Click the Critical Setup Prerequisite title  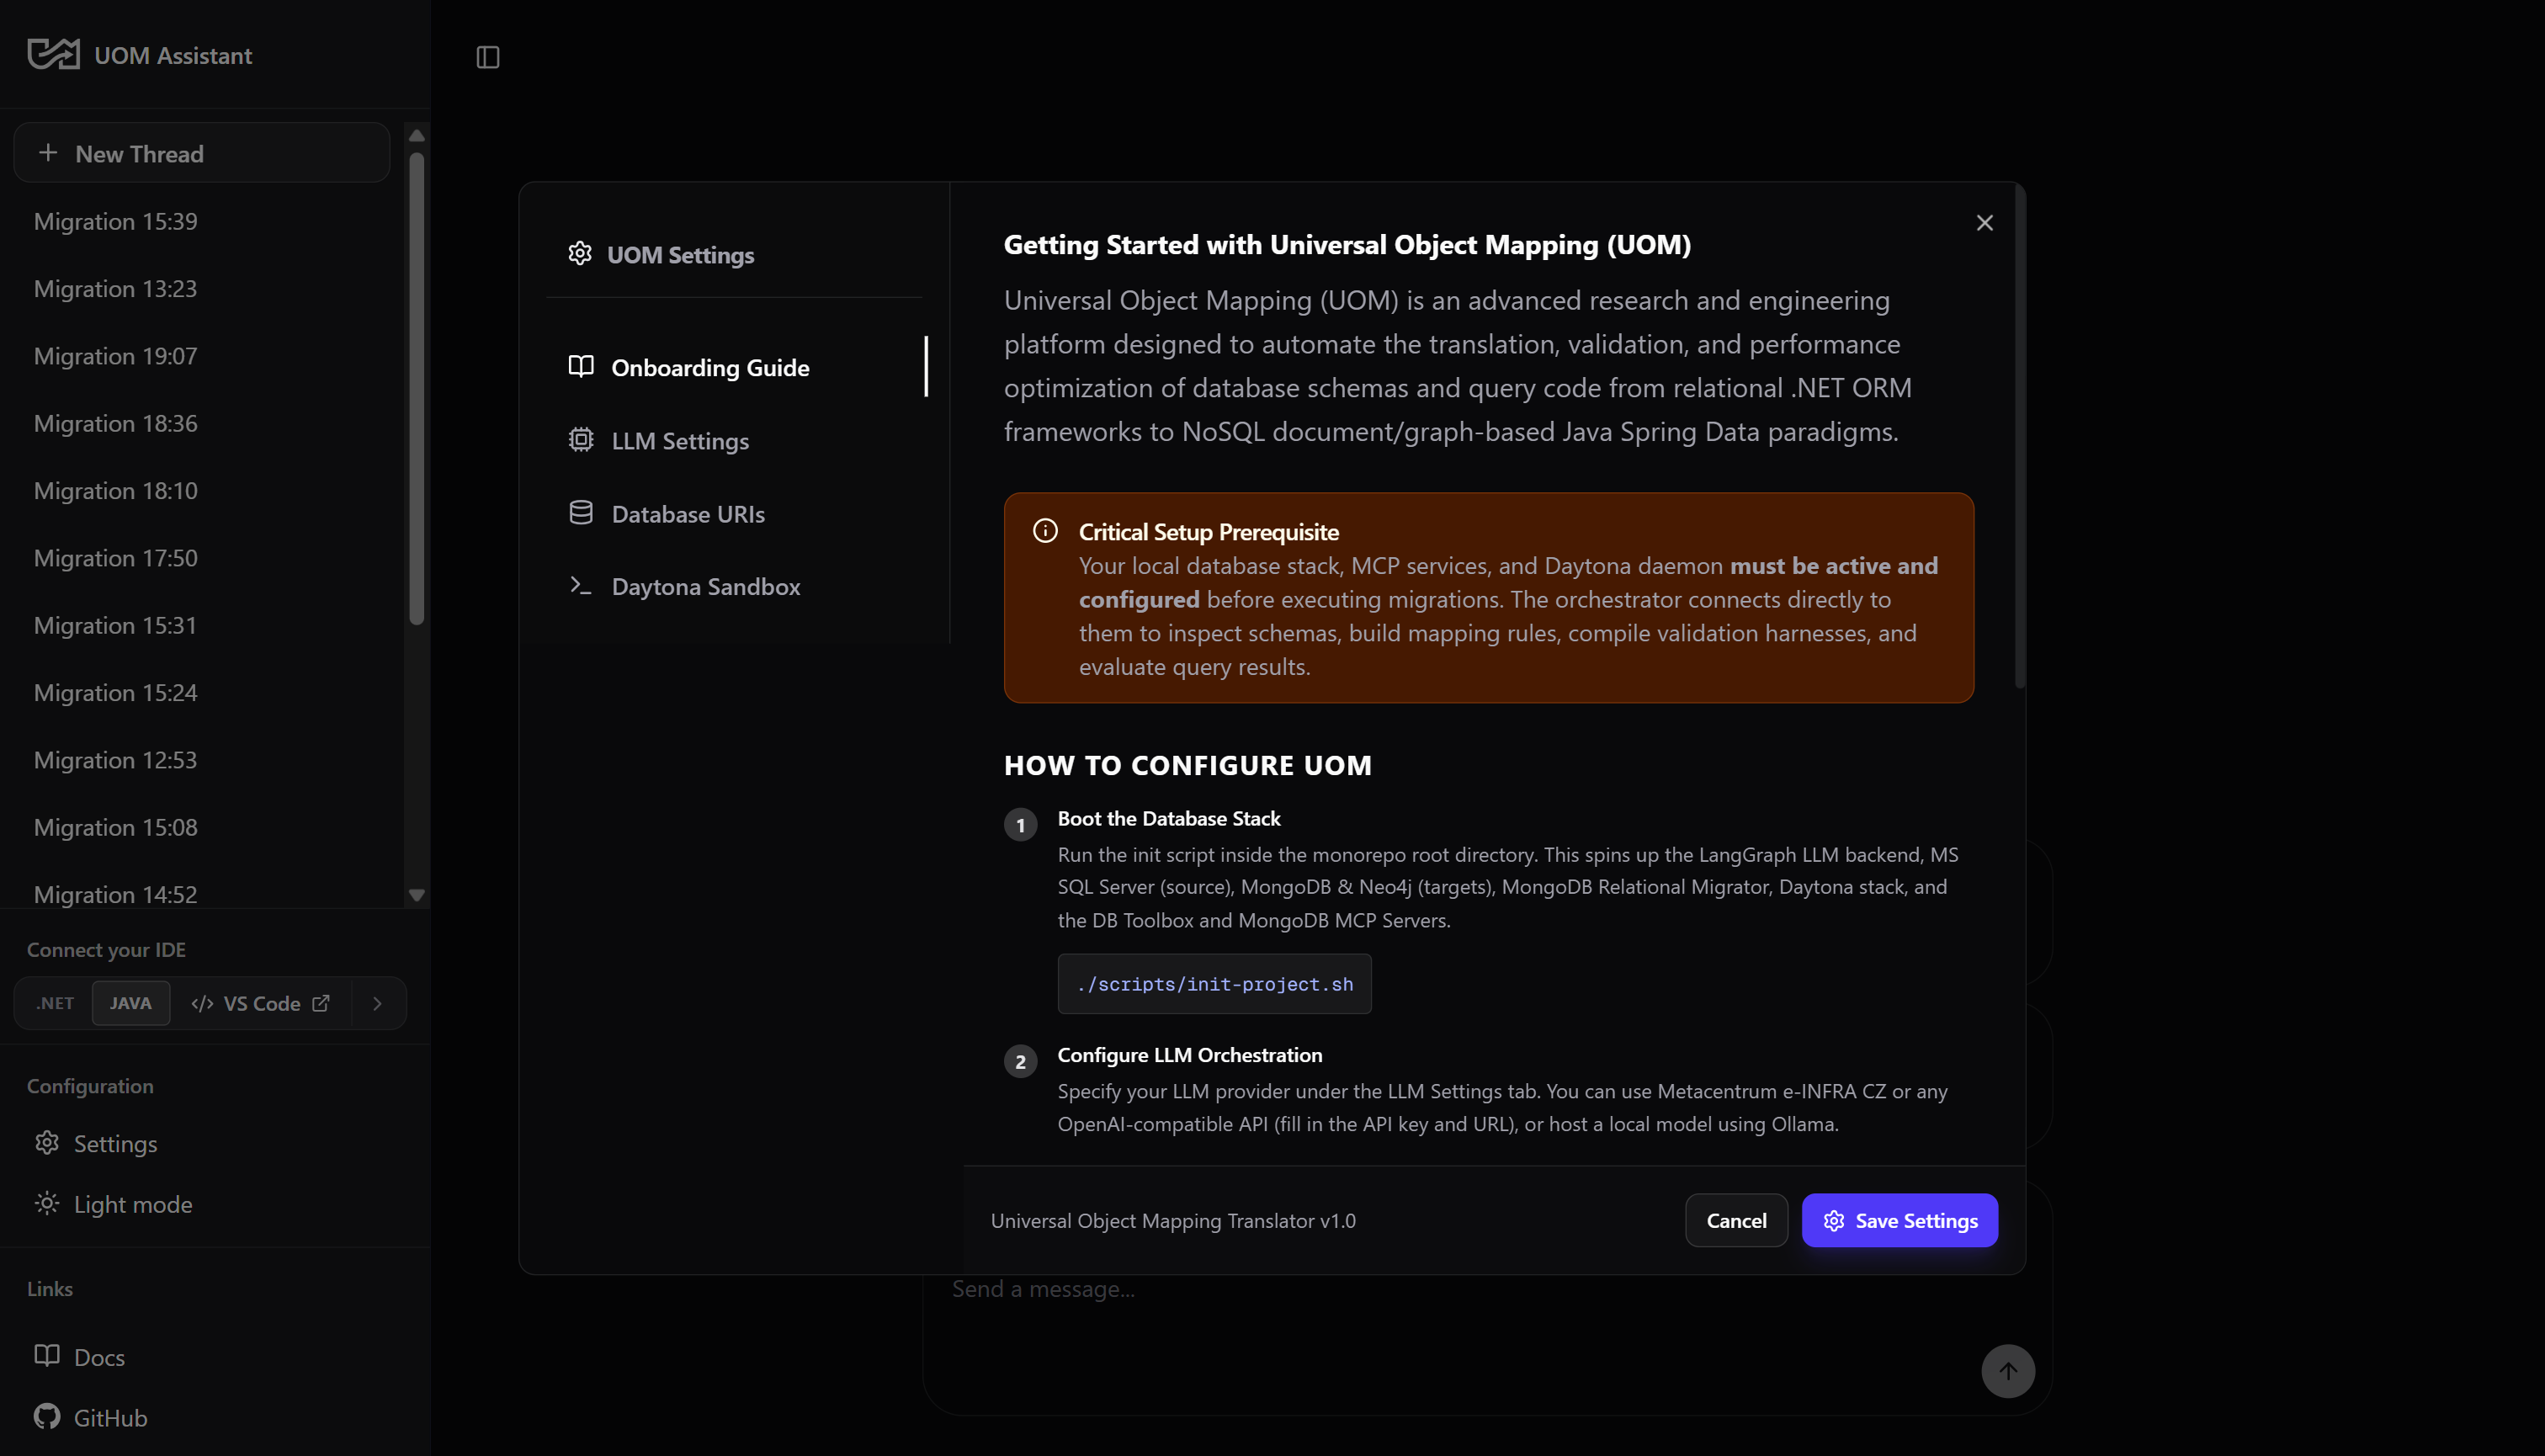coord(1208,532)
